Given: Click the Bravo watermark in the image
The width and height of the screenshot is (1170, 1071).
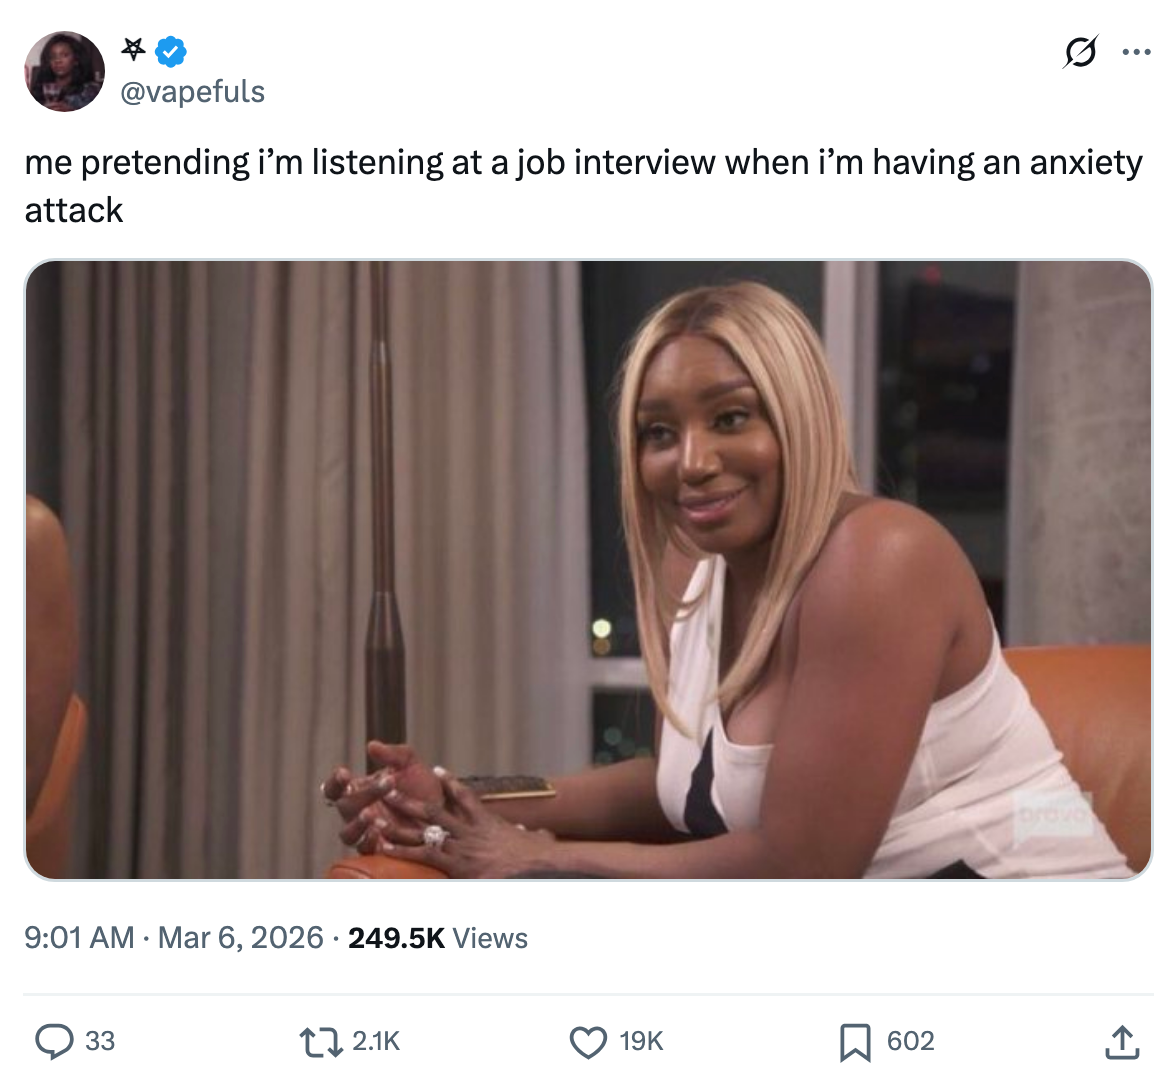Looking at the screenshot, I should pyautogui.click(x=1052, y=819).
